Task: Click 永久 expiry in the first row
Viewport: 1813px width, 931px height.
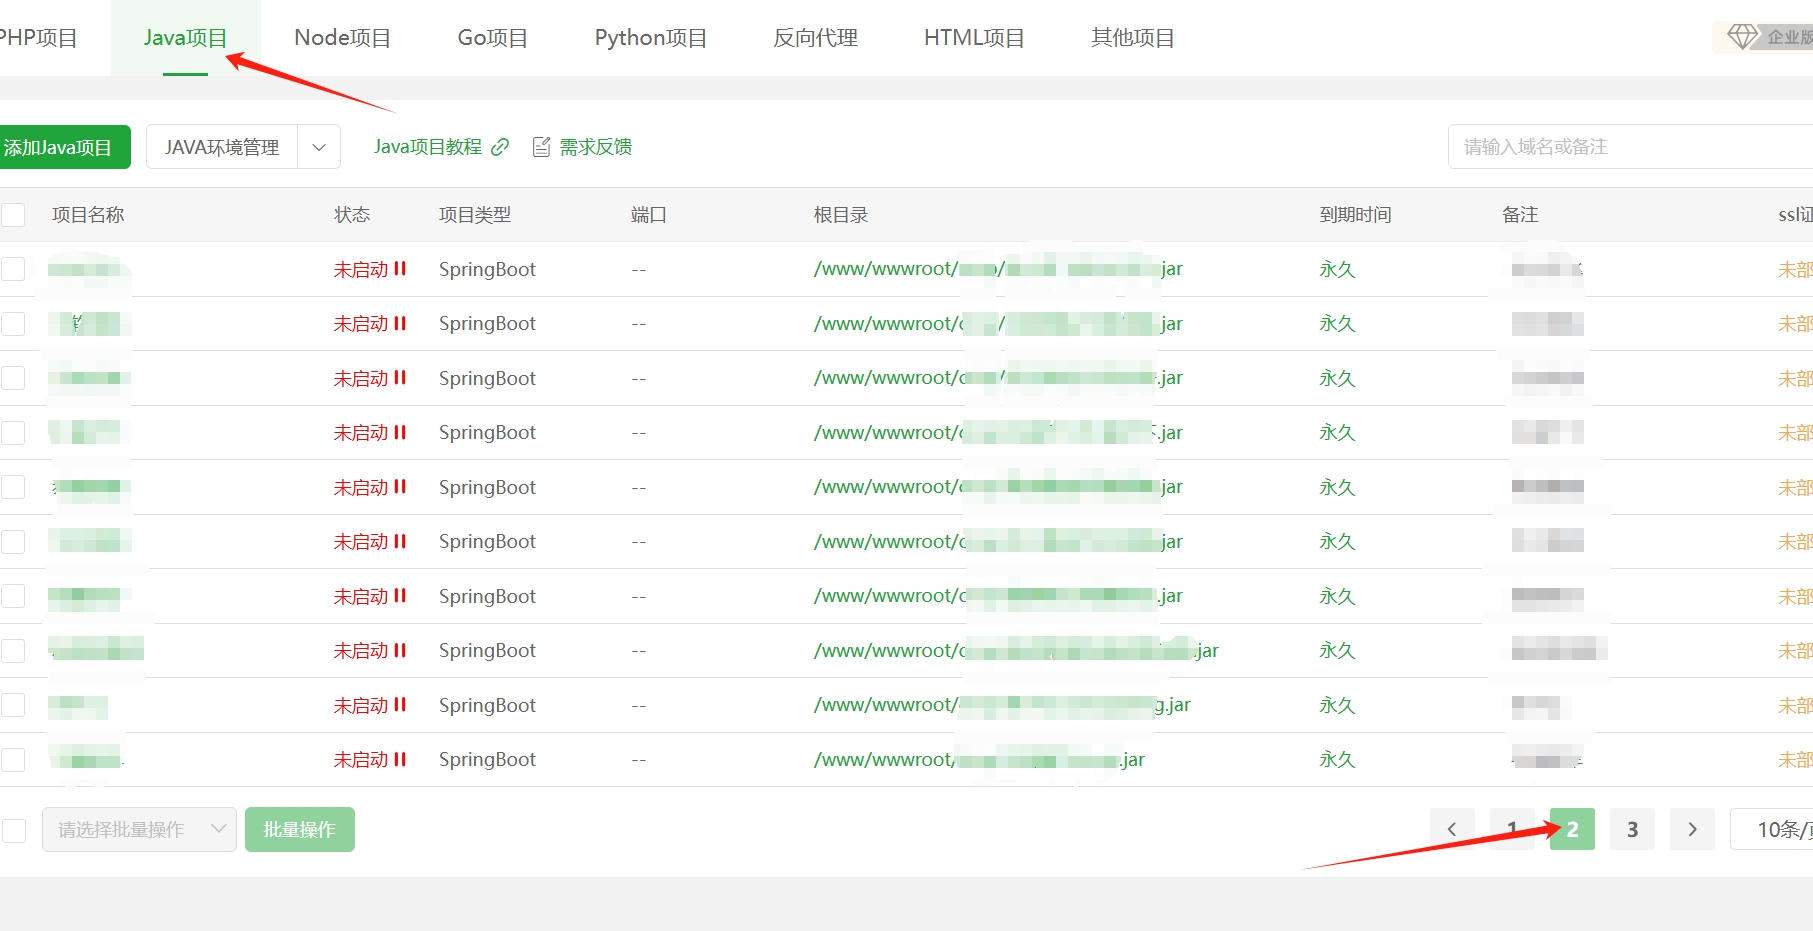Action: coord(1337,269)
